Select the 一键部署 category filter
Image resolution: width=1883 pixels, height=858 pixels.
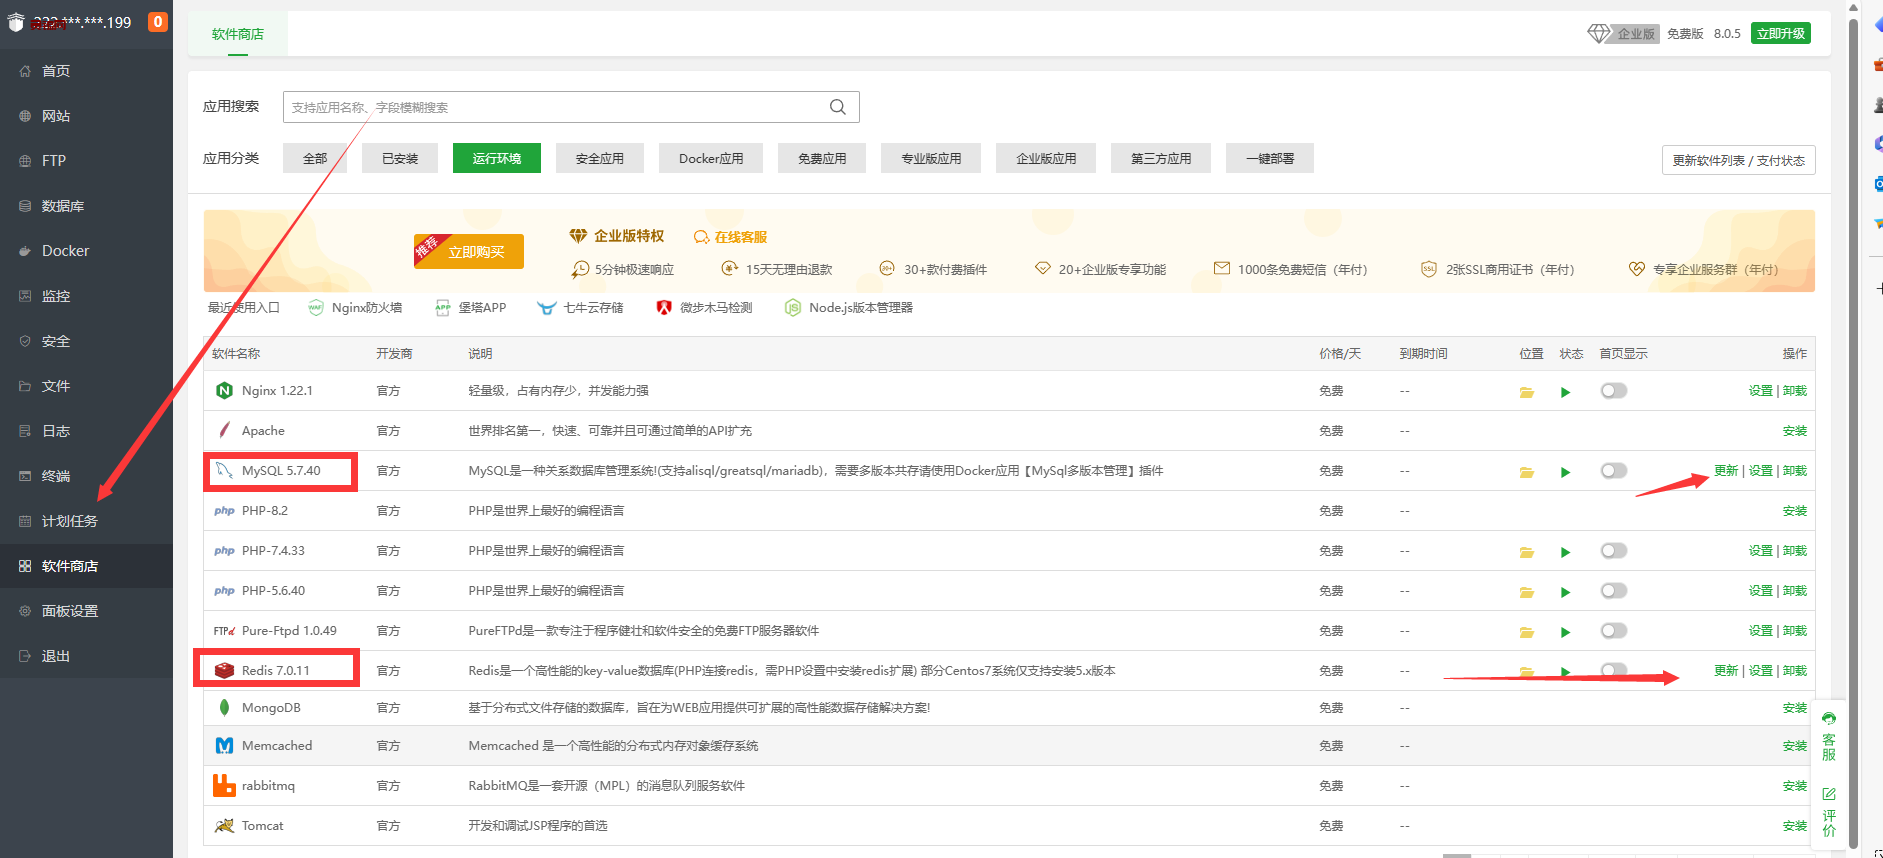point(1270,158)
